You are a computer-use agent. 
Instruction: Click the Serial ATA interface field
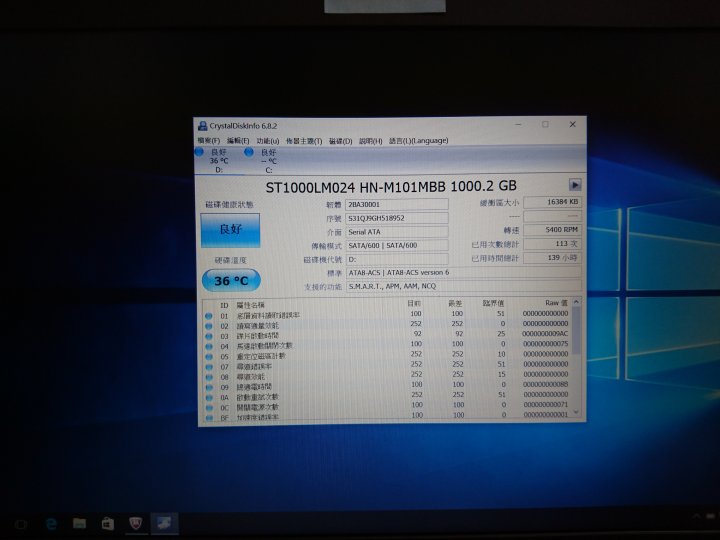click(x=397, y=232)
